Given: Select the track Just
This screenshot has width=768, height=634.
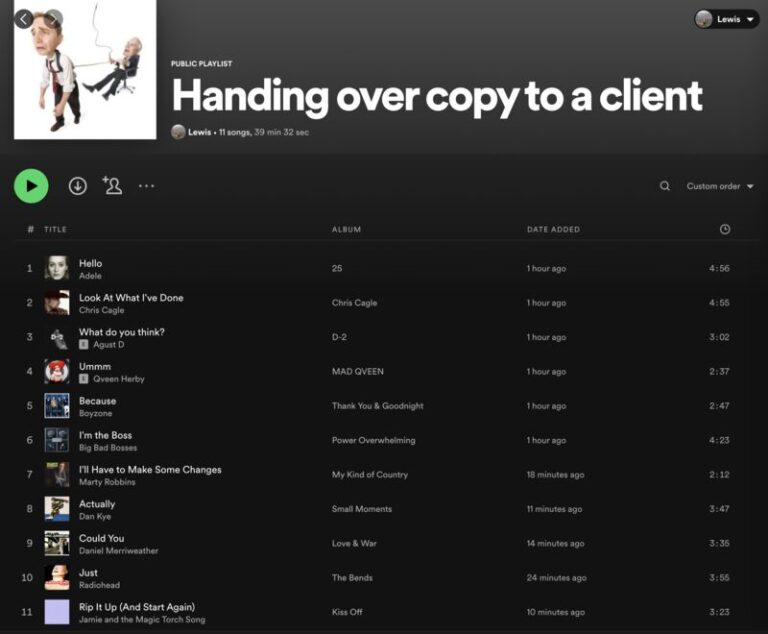Looking at the screenshot, I should tap(88, 572).
